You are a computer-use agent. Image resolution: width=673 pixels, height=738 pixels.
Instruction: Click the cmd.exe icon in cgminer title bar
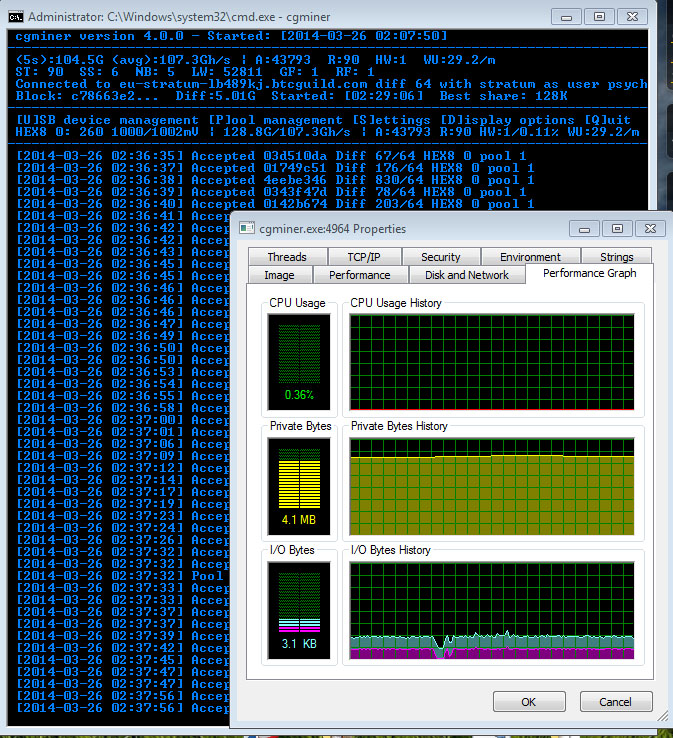click(16, 17)
